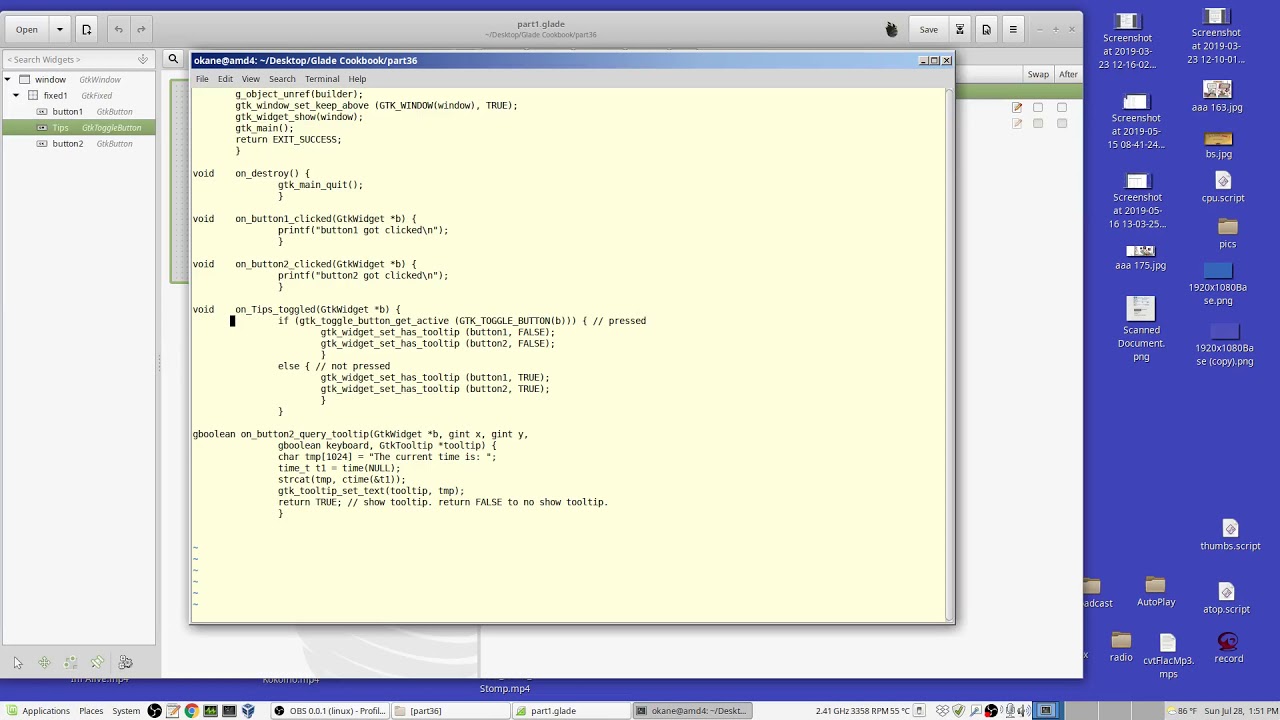Focus the Search Widgets field
Image resolution: width=1280 pixels, height=720 pixels.
pos(78,59)
